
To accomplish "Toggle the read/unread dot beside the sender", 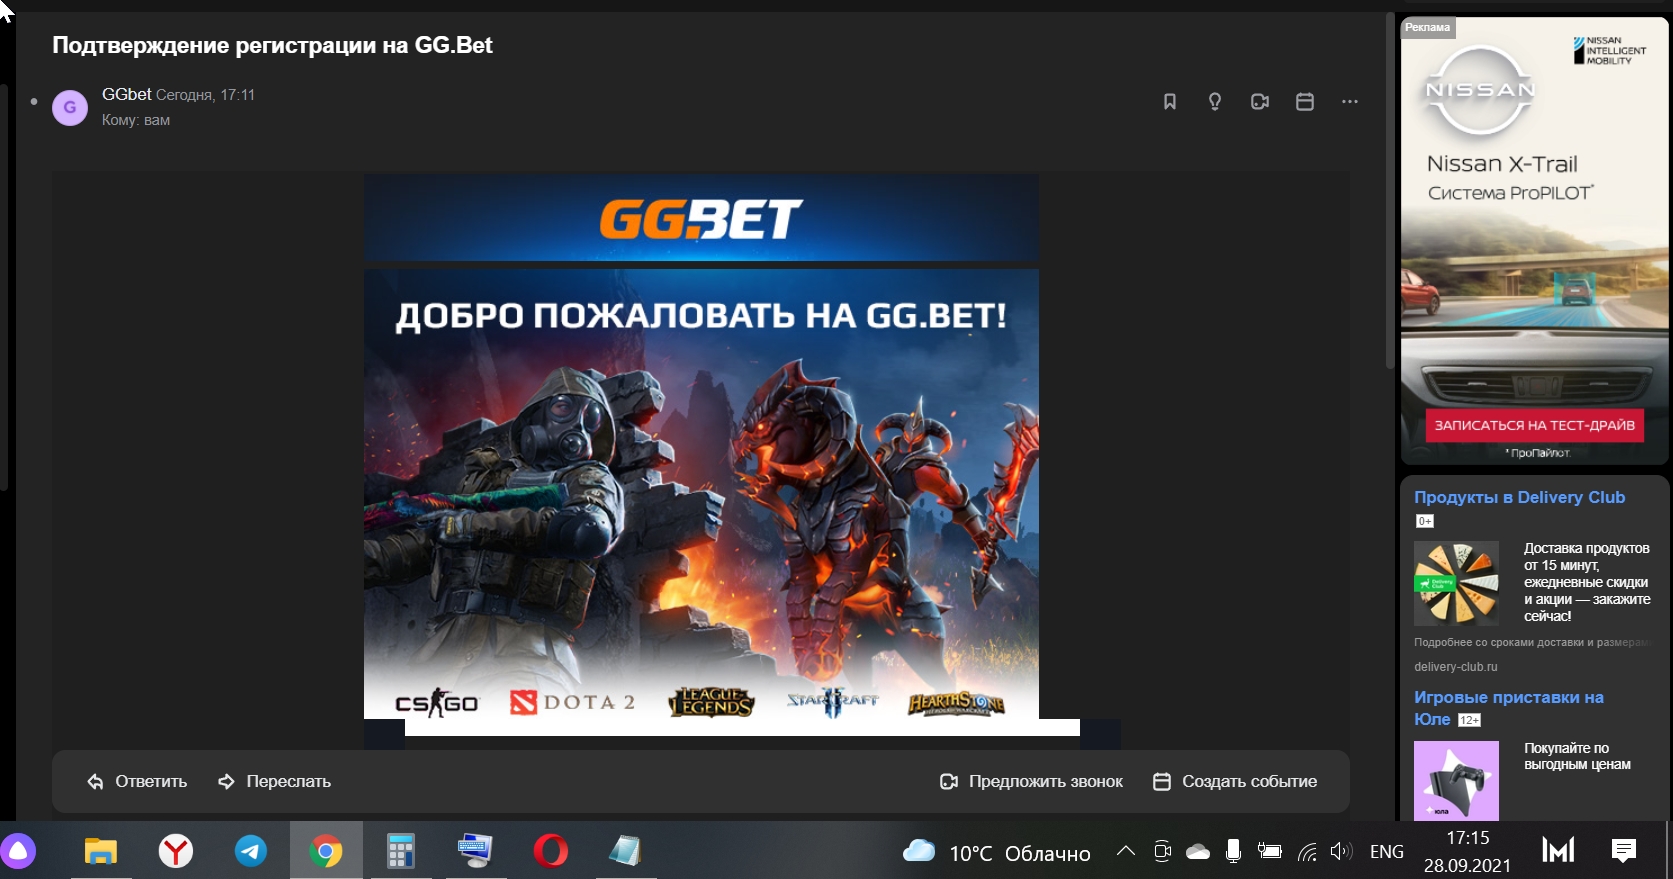I will (34, 101).
